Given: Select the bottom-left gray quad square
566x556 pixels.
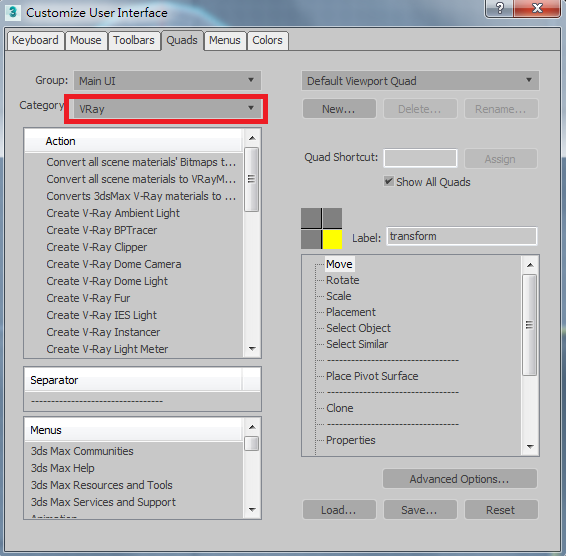Looking at the screenshot, I should click(x=311, y=239).
